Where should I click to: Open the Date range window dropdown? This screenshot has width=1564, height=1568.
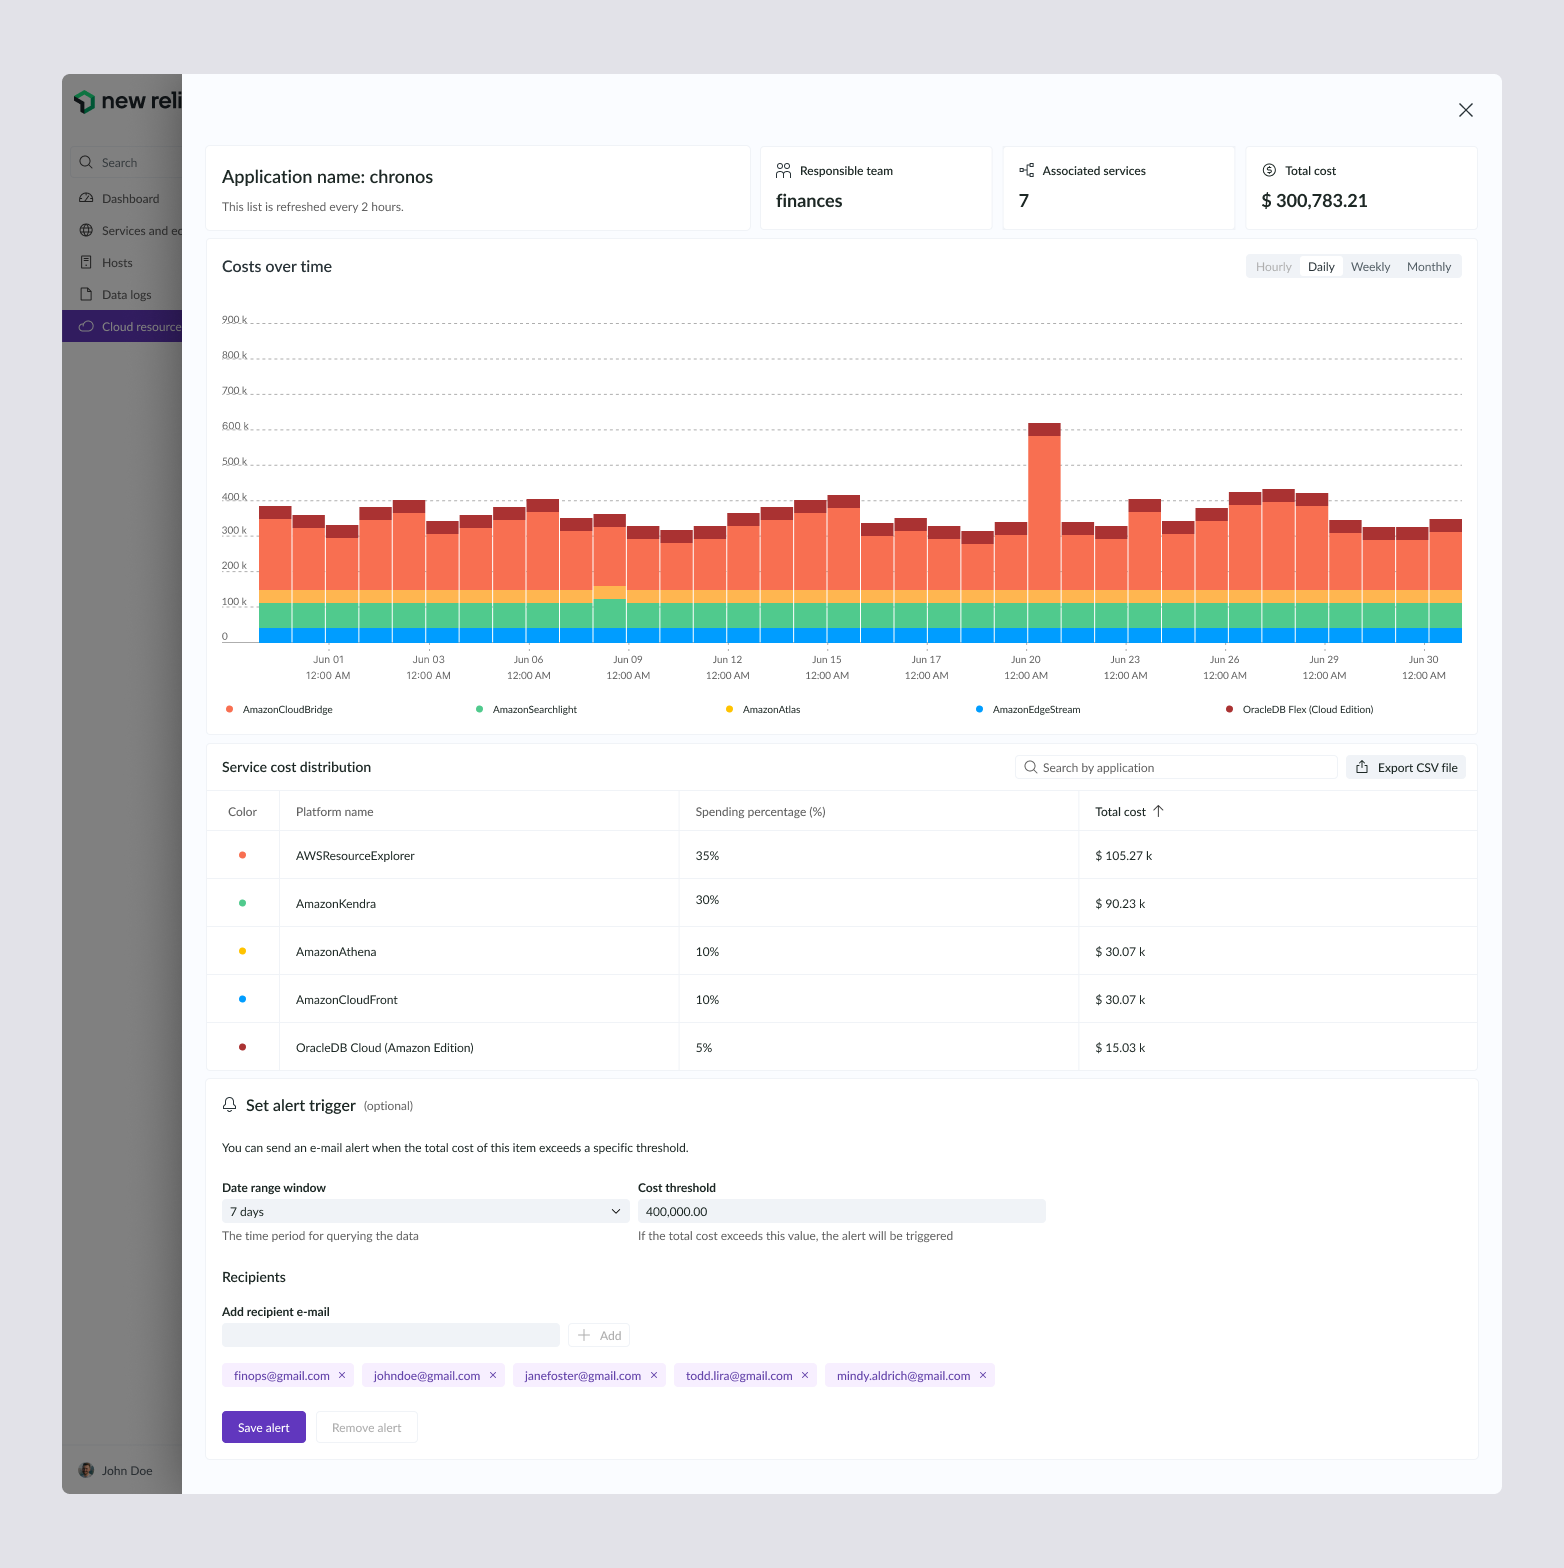(426, 1211)
